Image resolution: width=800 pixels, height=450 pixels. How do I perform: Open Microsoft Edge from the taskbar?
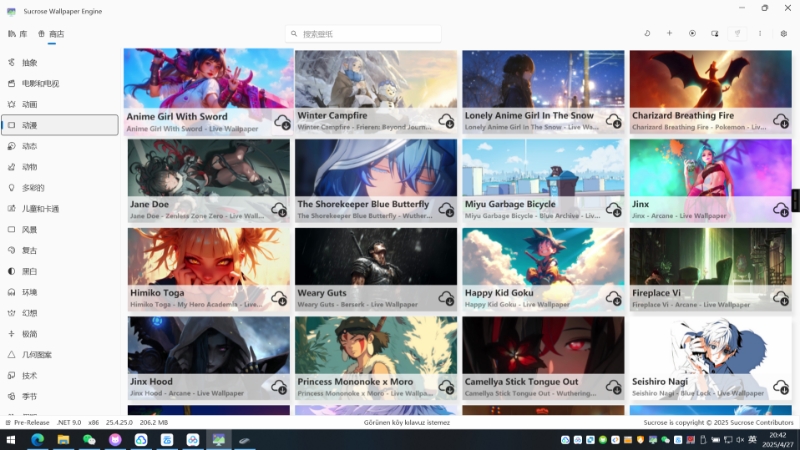point(37,440)
